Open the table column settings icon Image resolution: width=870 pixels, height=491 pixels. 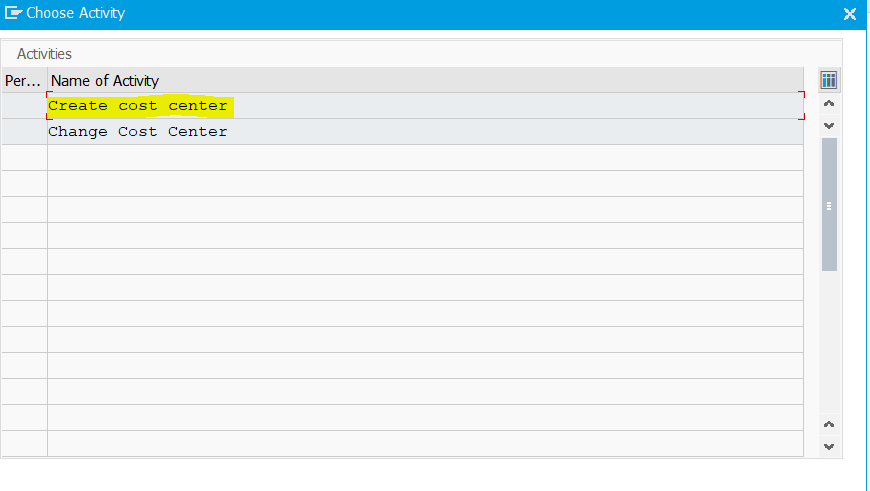828,80
